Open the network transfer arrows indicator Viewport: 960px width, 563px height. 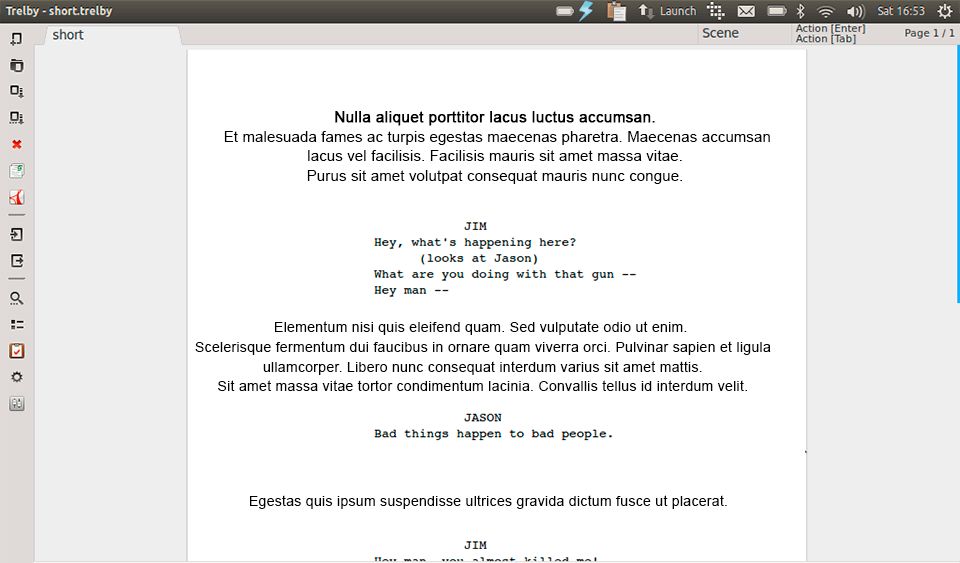pos(646,11)
